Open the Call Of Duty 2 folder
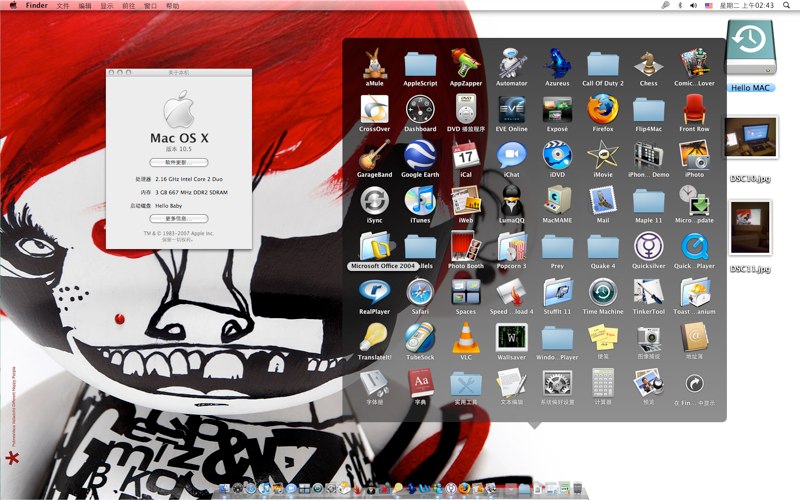The height and width of the screenshot is (500, 800). click(603, 64)
